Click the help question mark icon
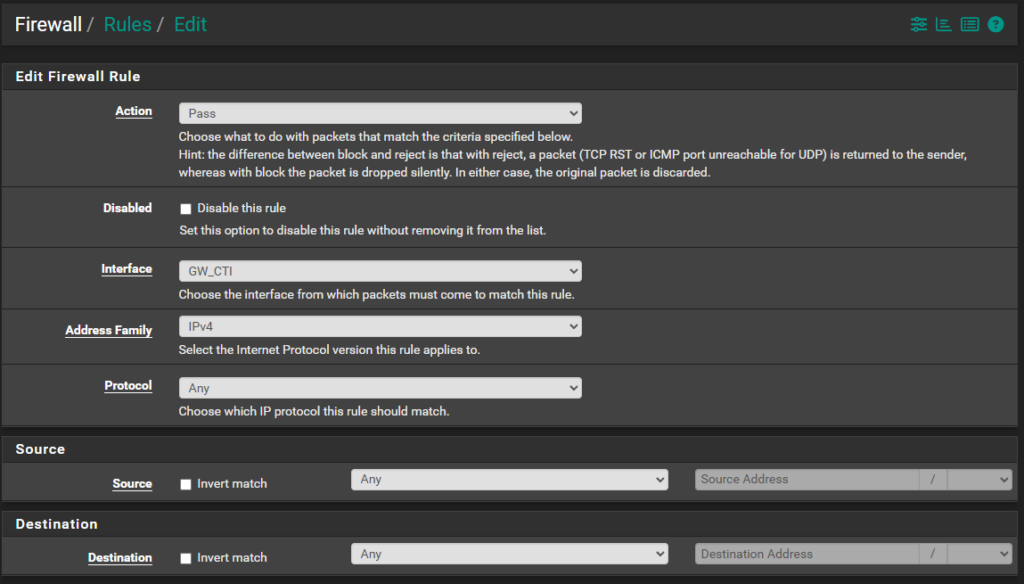Viewport: 1024px width, 584px height. pyautogui.click(x=995, y=24)
